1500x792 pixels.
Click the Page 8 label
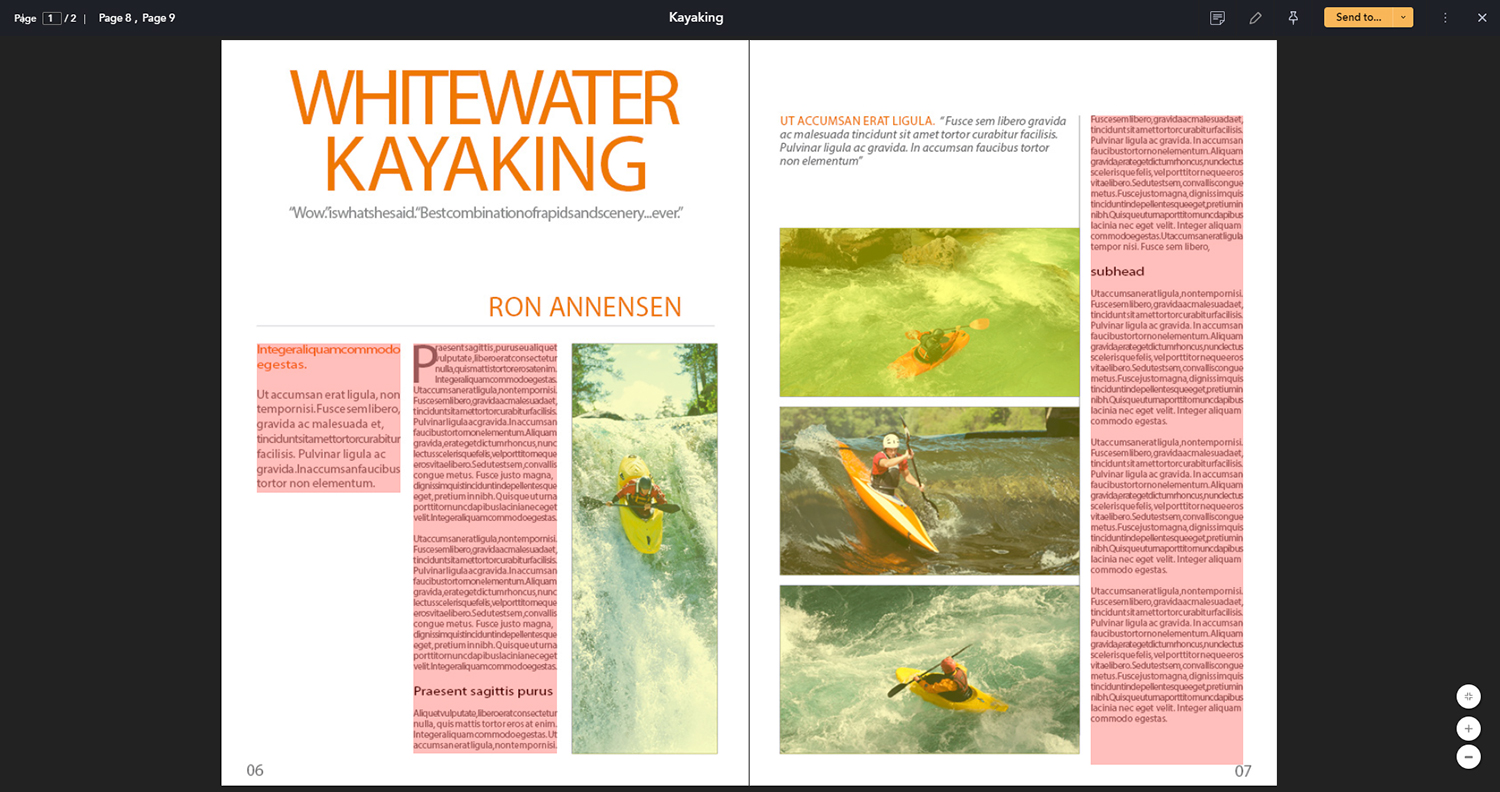[115, 18]
